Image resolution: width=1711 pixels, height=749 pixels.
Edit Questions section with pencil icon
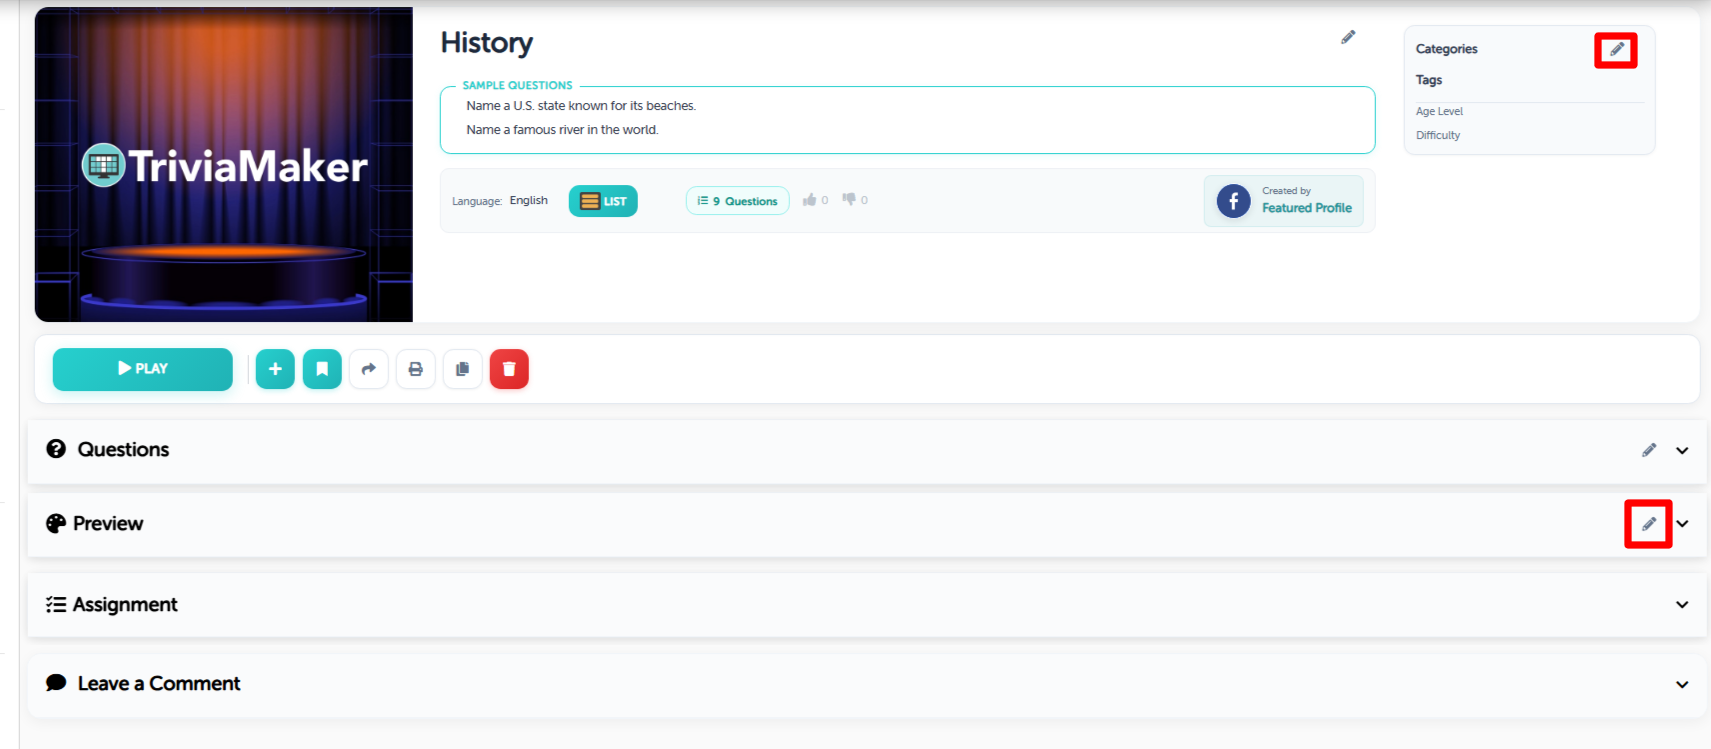[1649, 450]
